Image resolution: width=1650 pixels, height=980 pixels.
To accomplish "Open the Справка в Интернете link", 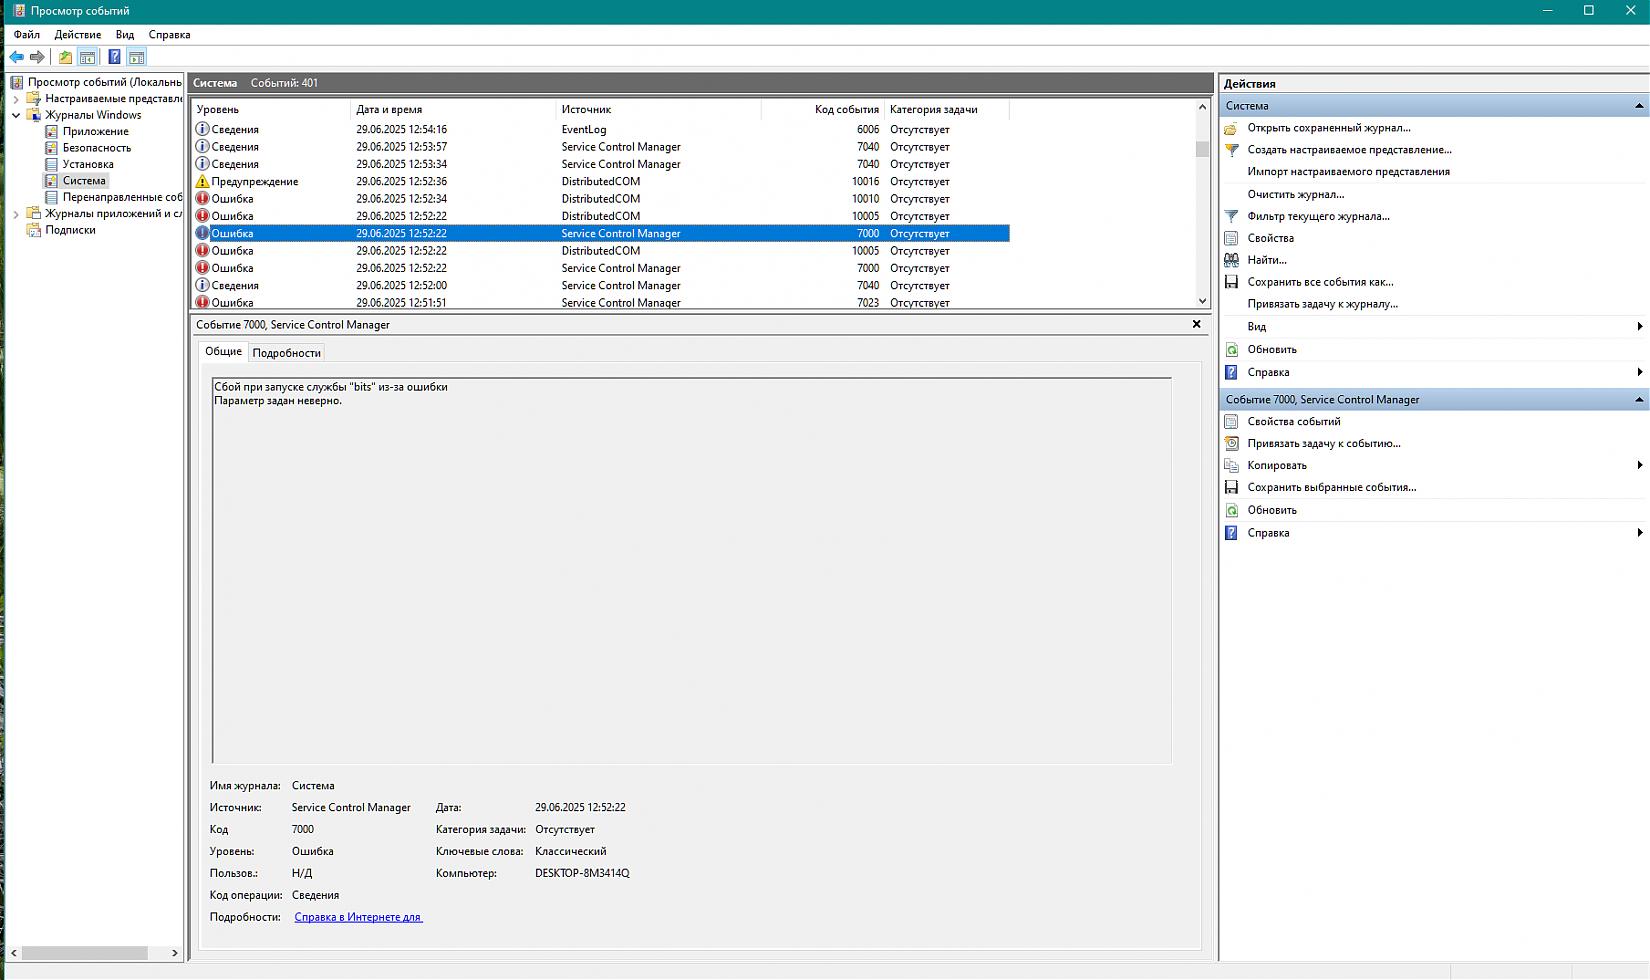I will [358, 917].
